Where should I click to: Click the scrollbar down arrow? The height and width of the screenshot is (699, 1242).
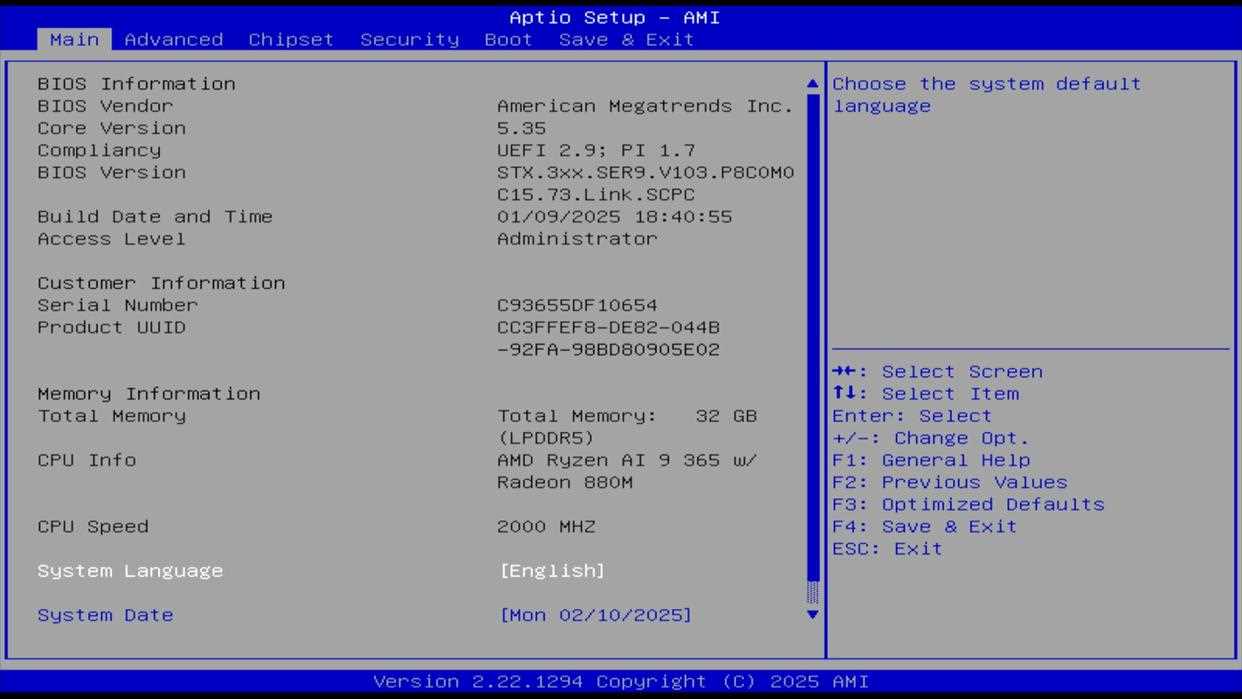point(812,614)
